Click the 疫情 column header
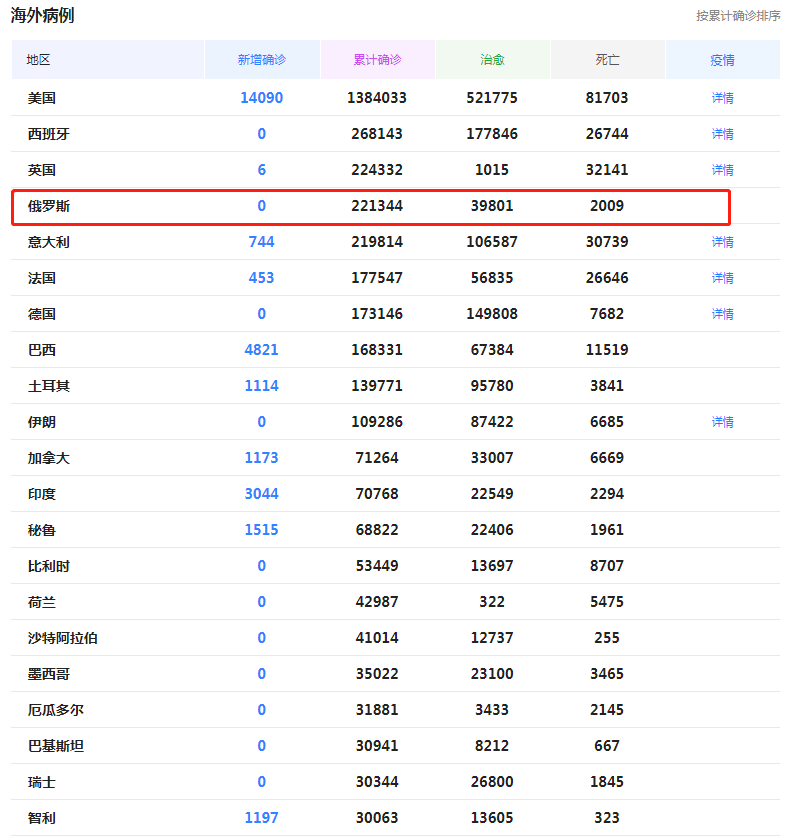The image size is (808, 840). (x=722, y=59)
